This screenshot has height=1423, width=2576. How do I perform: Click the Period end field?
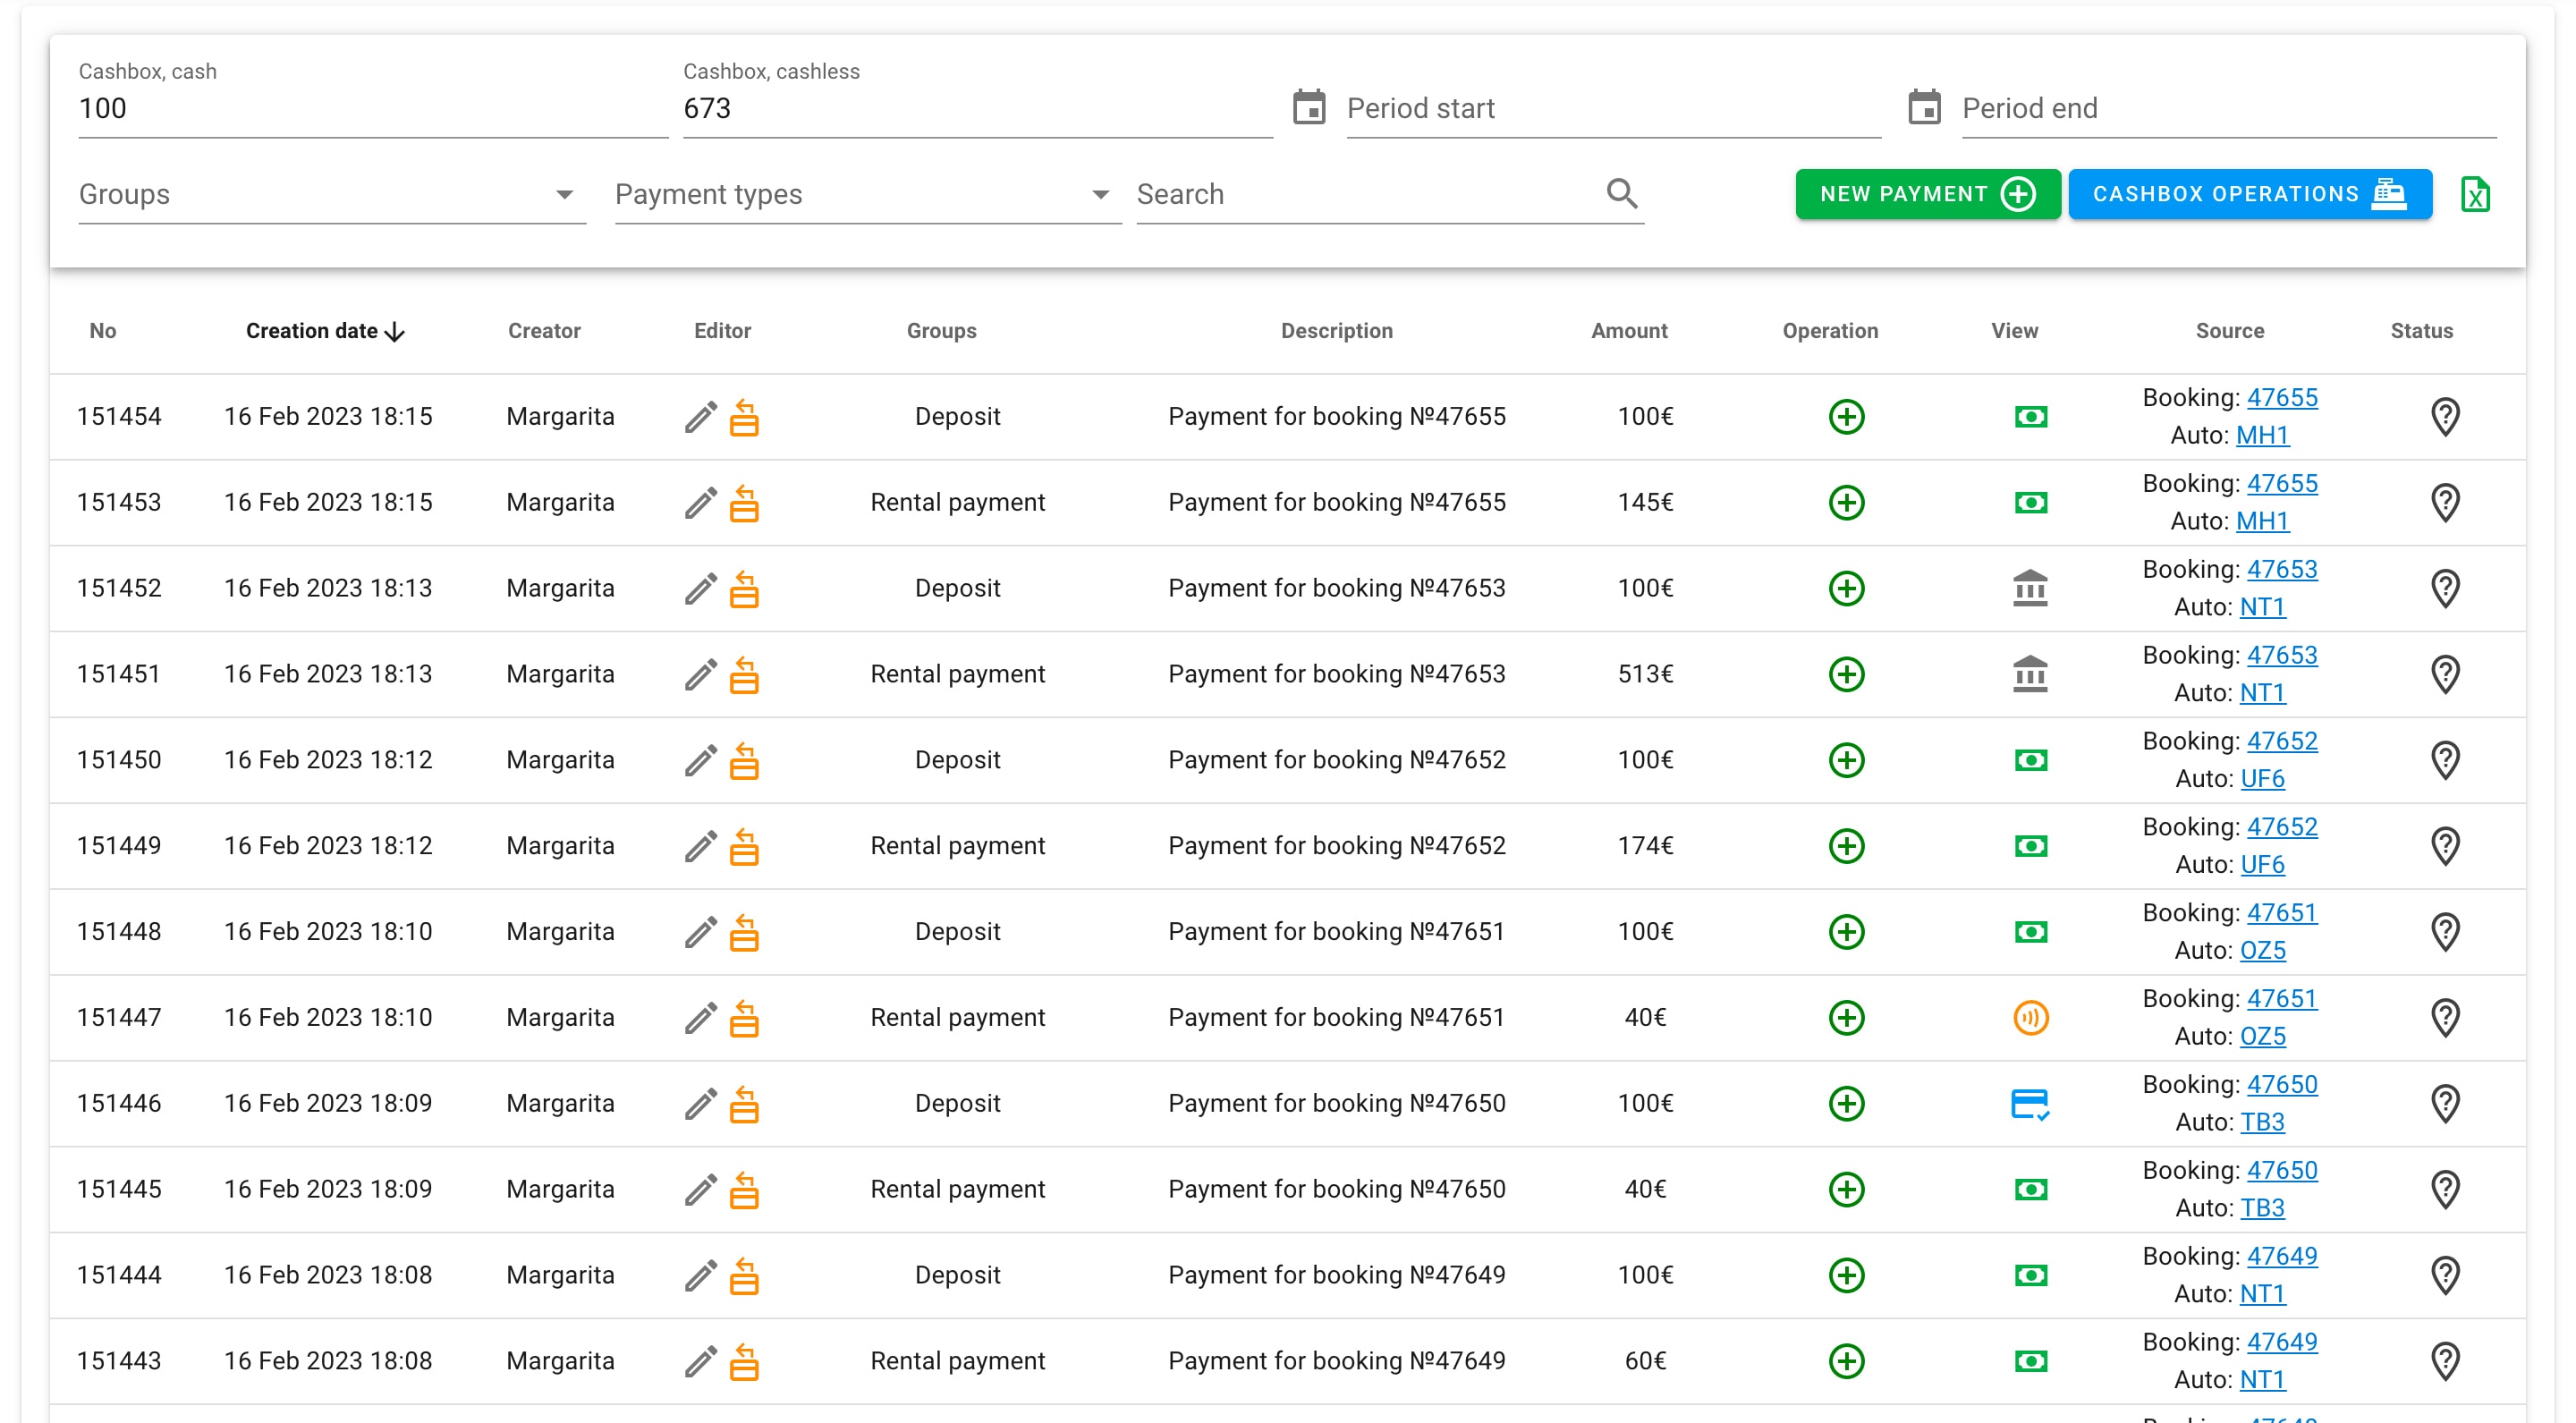coord(2229,108)
